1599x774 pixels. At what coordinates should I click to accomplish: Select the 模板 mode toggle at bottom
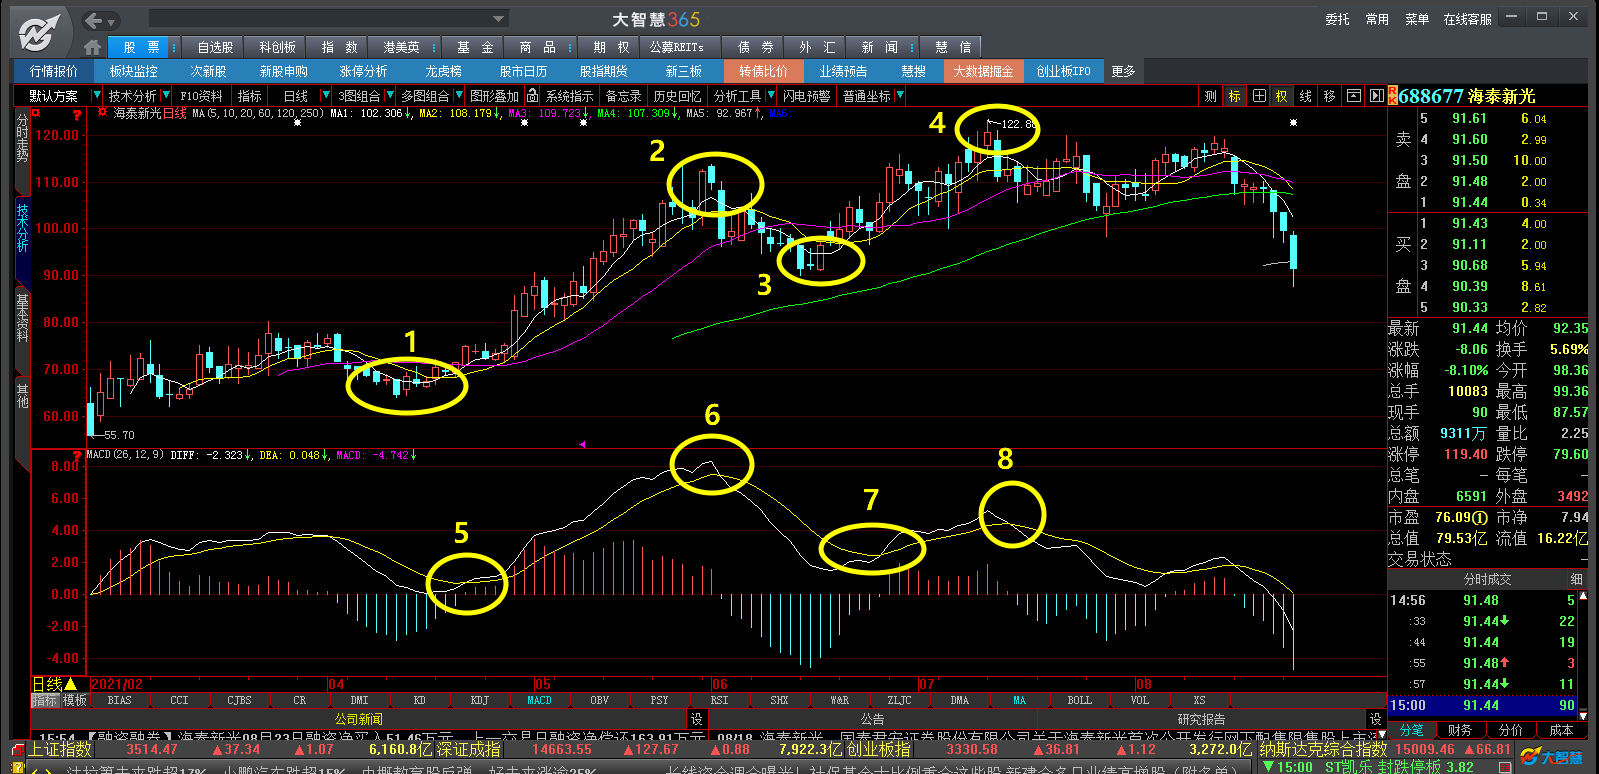click(x=75, y=701)
